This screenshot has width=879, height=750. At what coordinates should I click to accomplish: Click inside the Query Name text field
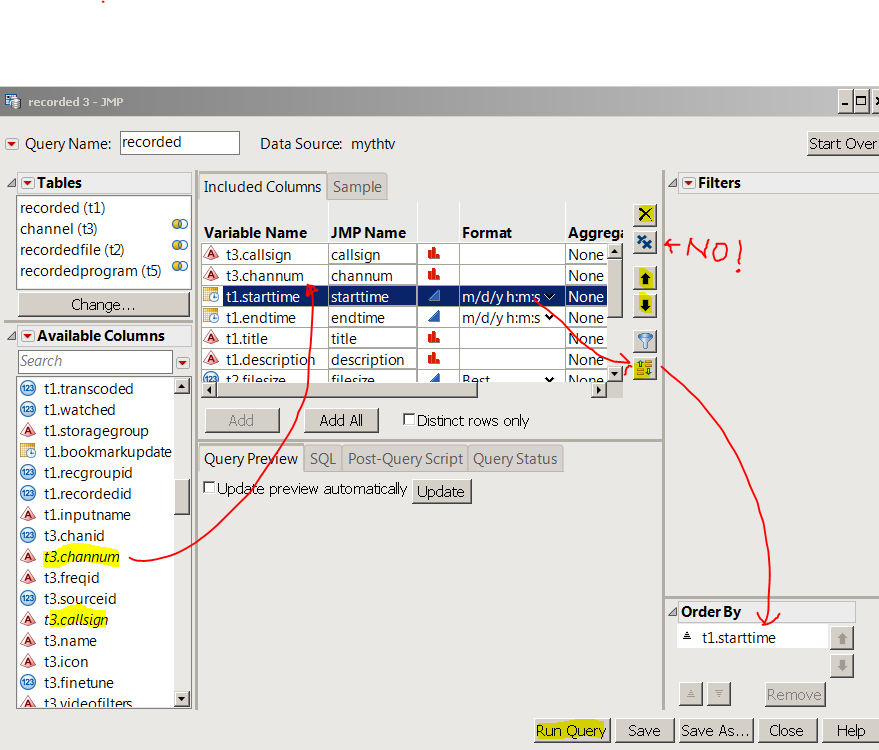coord(179,142)
